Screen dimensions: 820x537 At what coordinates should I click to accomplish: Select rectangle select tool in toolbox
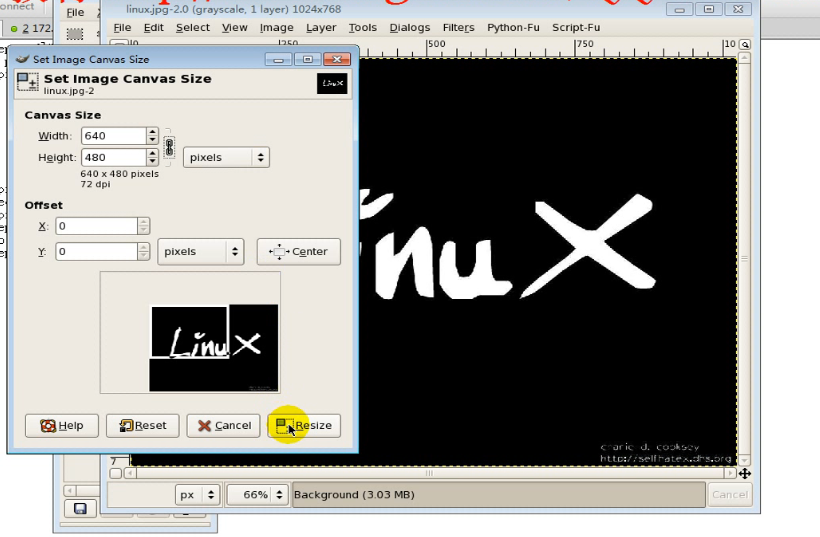click(75, 33)
